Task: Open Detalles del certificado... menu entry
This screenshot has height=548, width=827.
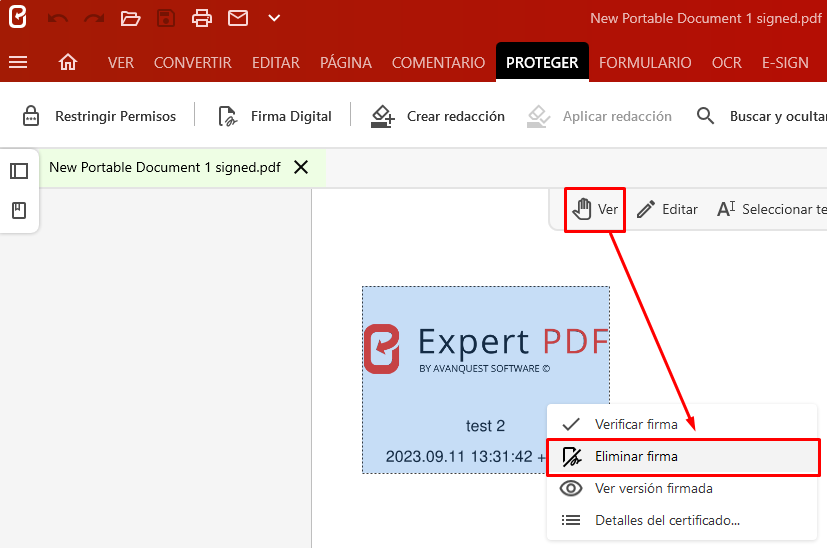Action: coord(682,521)
